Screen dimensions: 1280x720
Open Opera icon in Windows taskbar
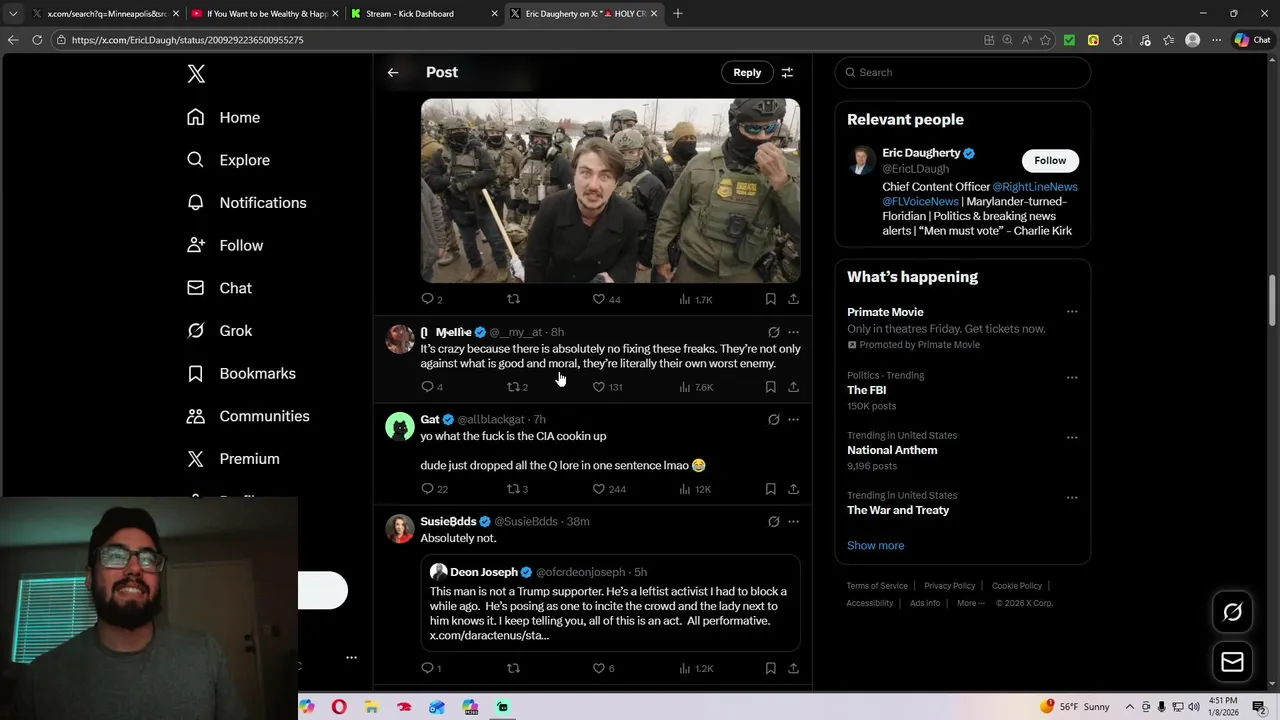pos(339,707)
